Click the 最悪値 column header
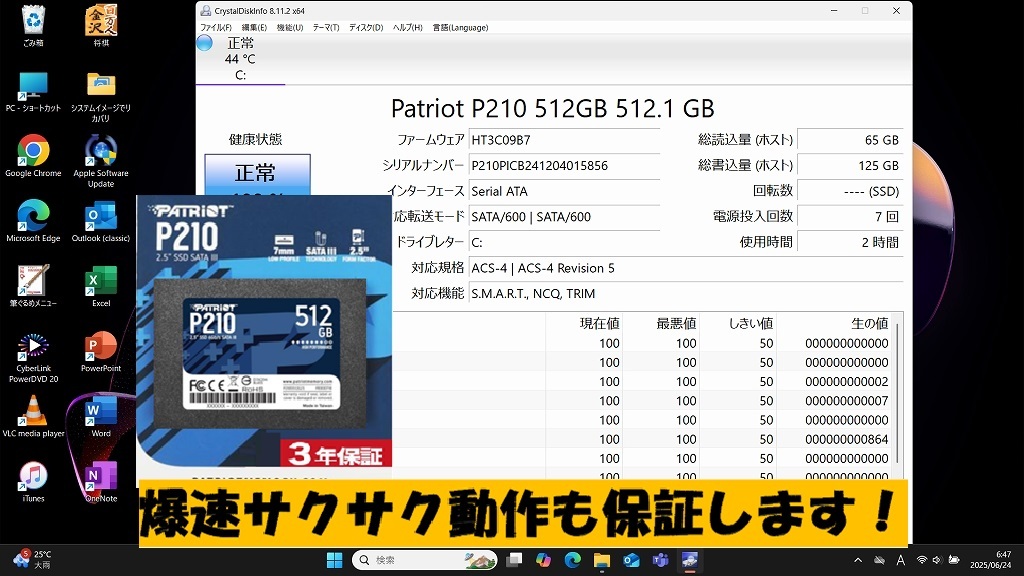Image resolution: width=1024 pixels, height=576 pixels. coord(660,323)
